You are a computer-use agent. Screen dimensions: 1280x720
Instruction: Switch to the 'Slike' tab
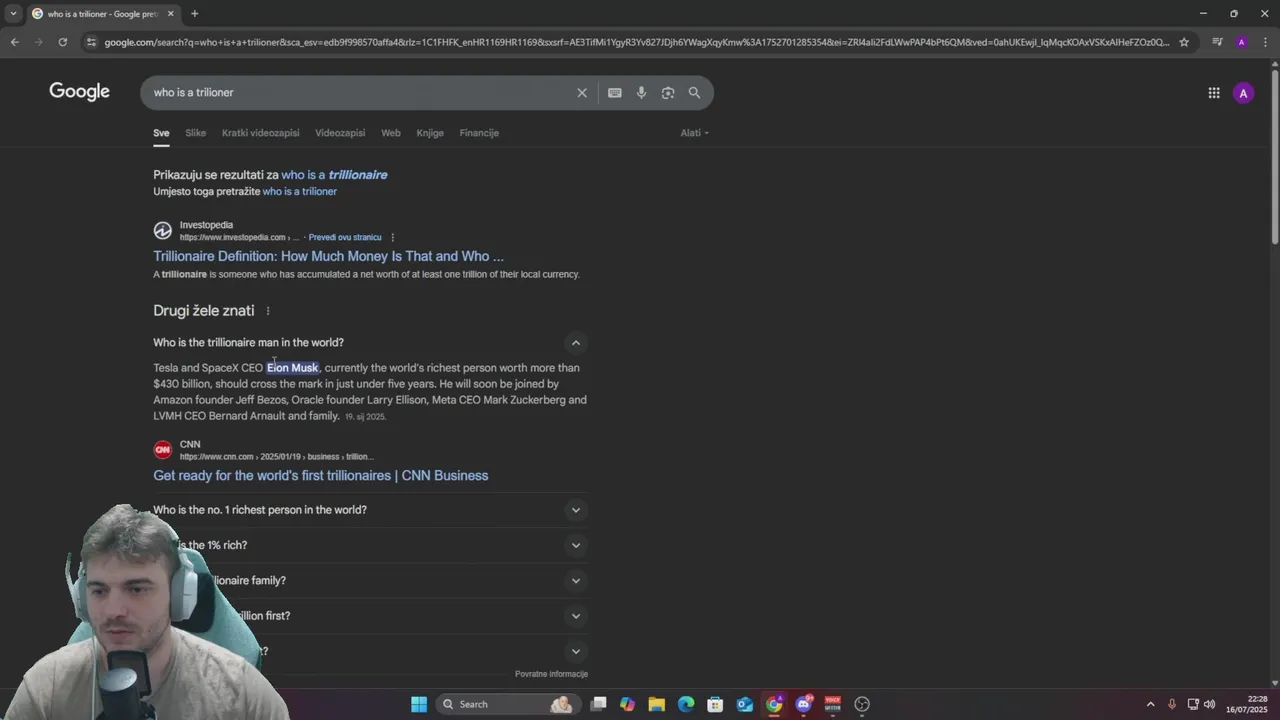click(x=195, y=133)
